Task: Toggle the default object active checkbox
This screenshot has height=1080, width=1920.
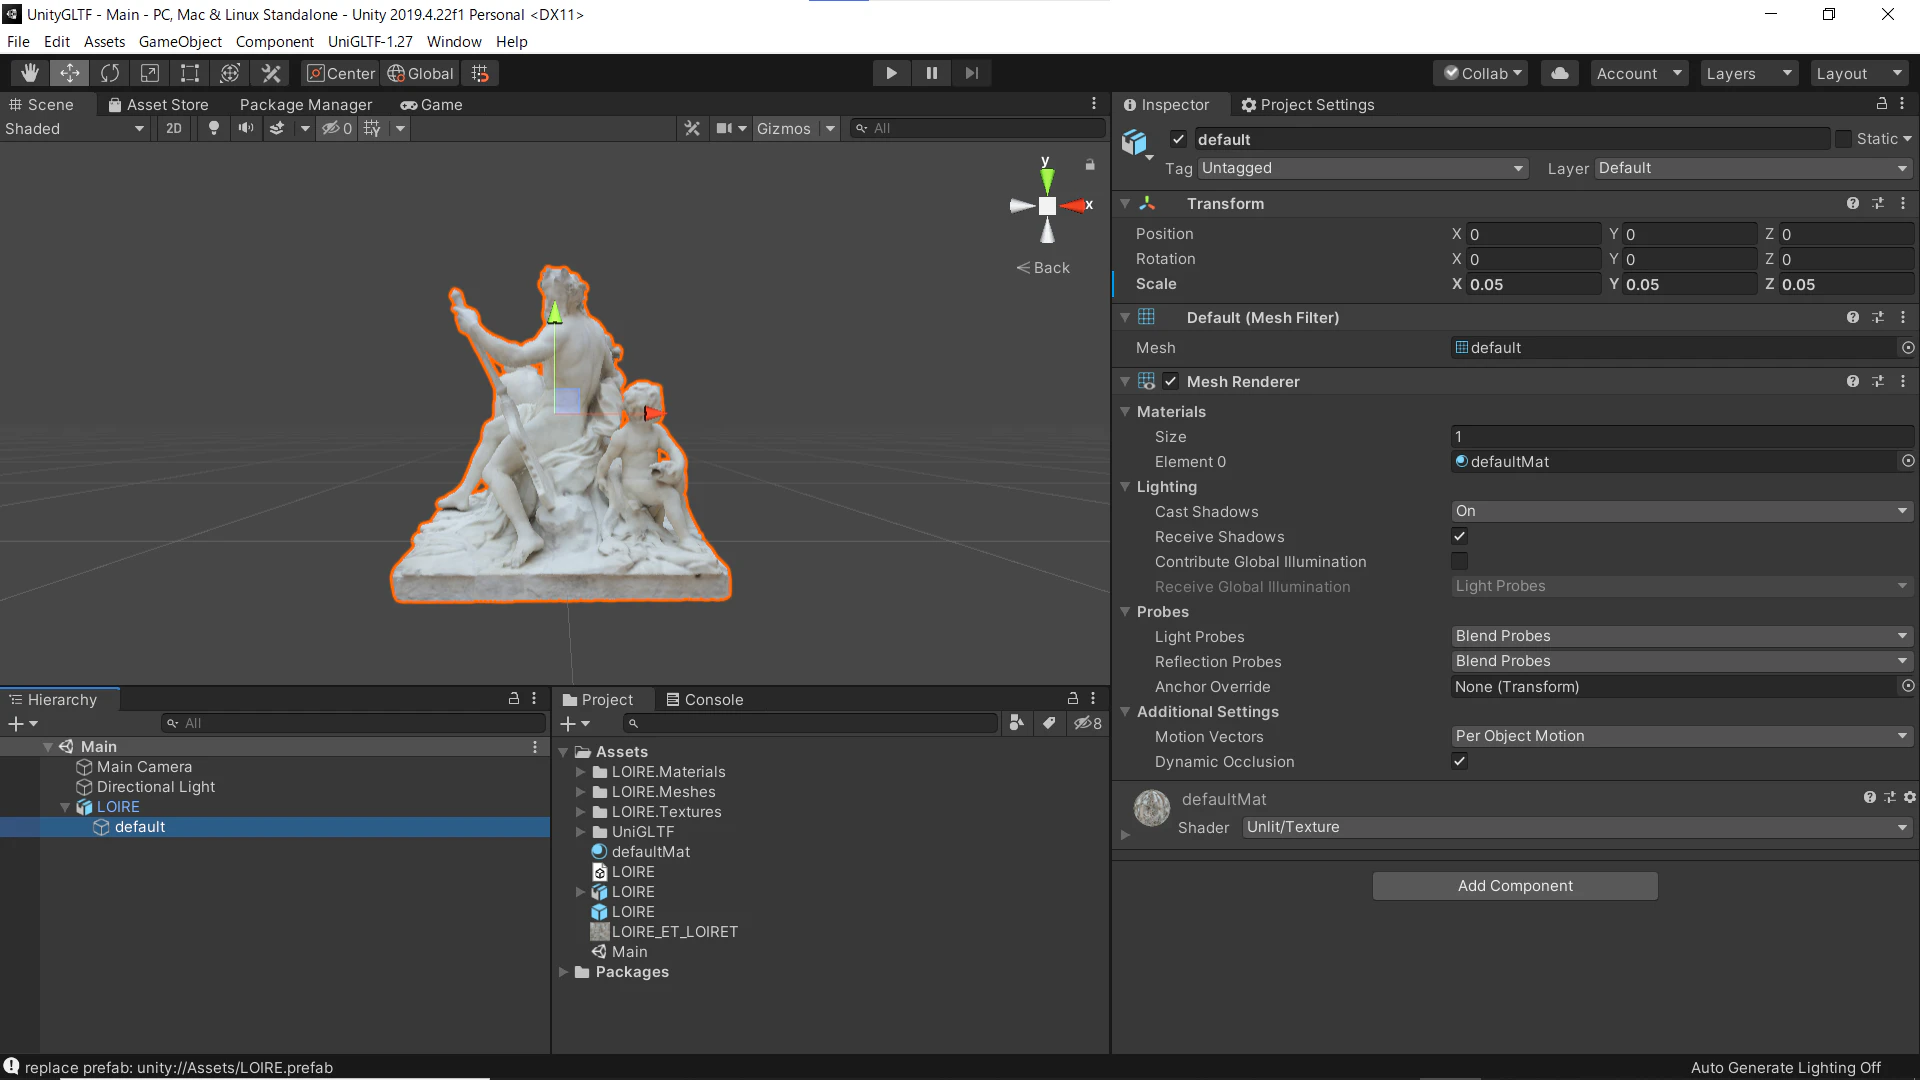Action: tap(1179, 139)
